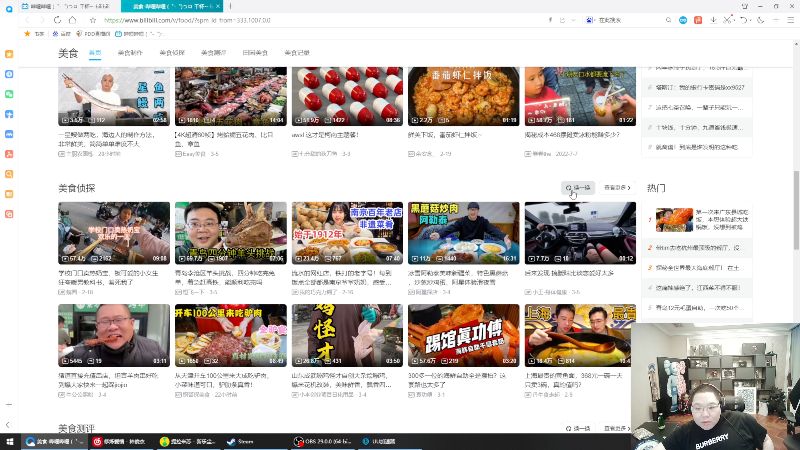800x450 pixels.
Task: Click the browser logo in sidebar top
Action: (9, 9)
